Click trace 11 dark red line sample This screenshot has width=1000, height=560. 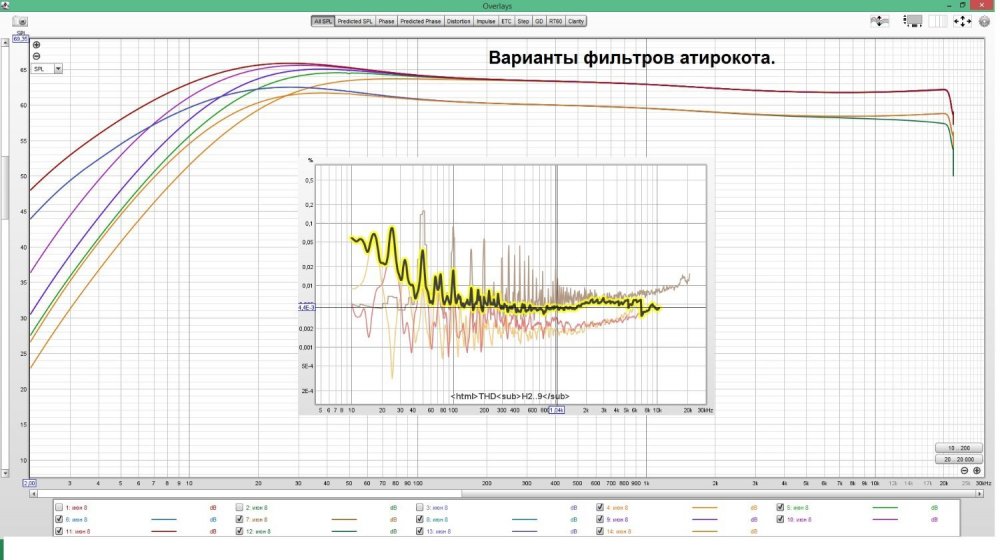coord(164,531)
